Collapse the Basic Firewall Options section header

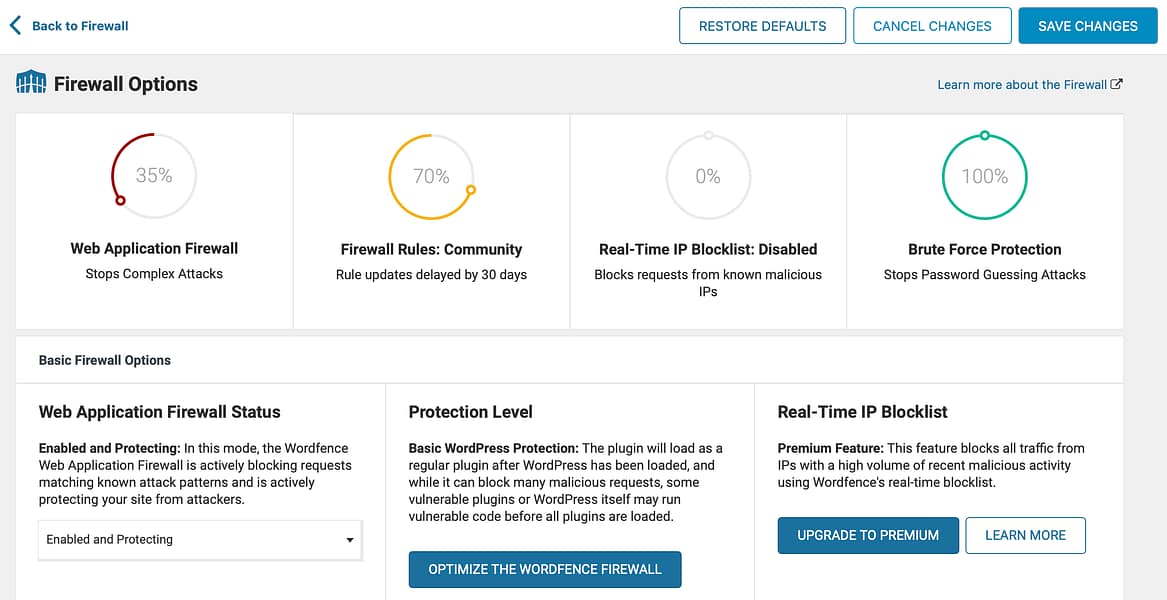click(105, 360)
